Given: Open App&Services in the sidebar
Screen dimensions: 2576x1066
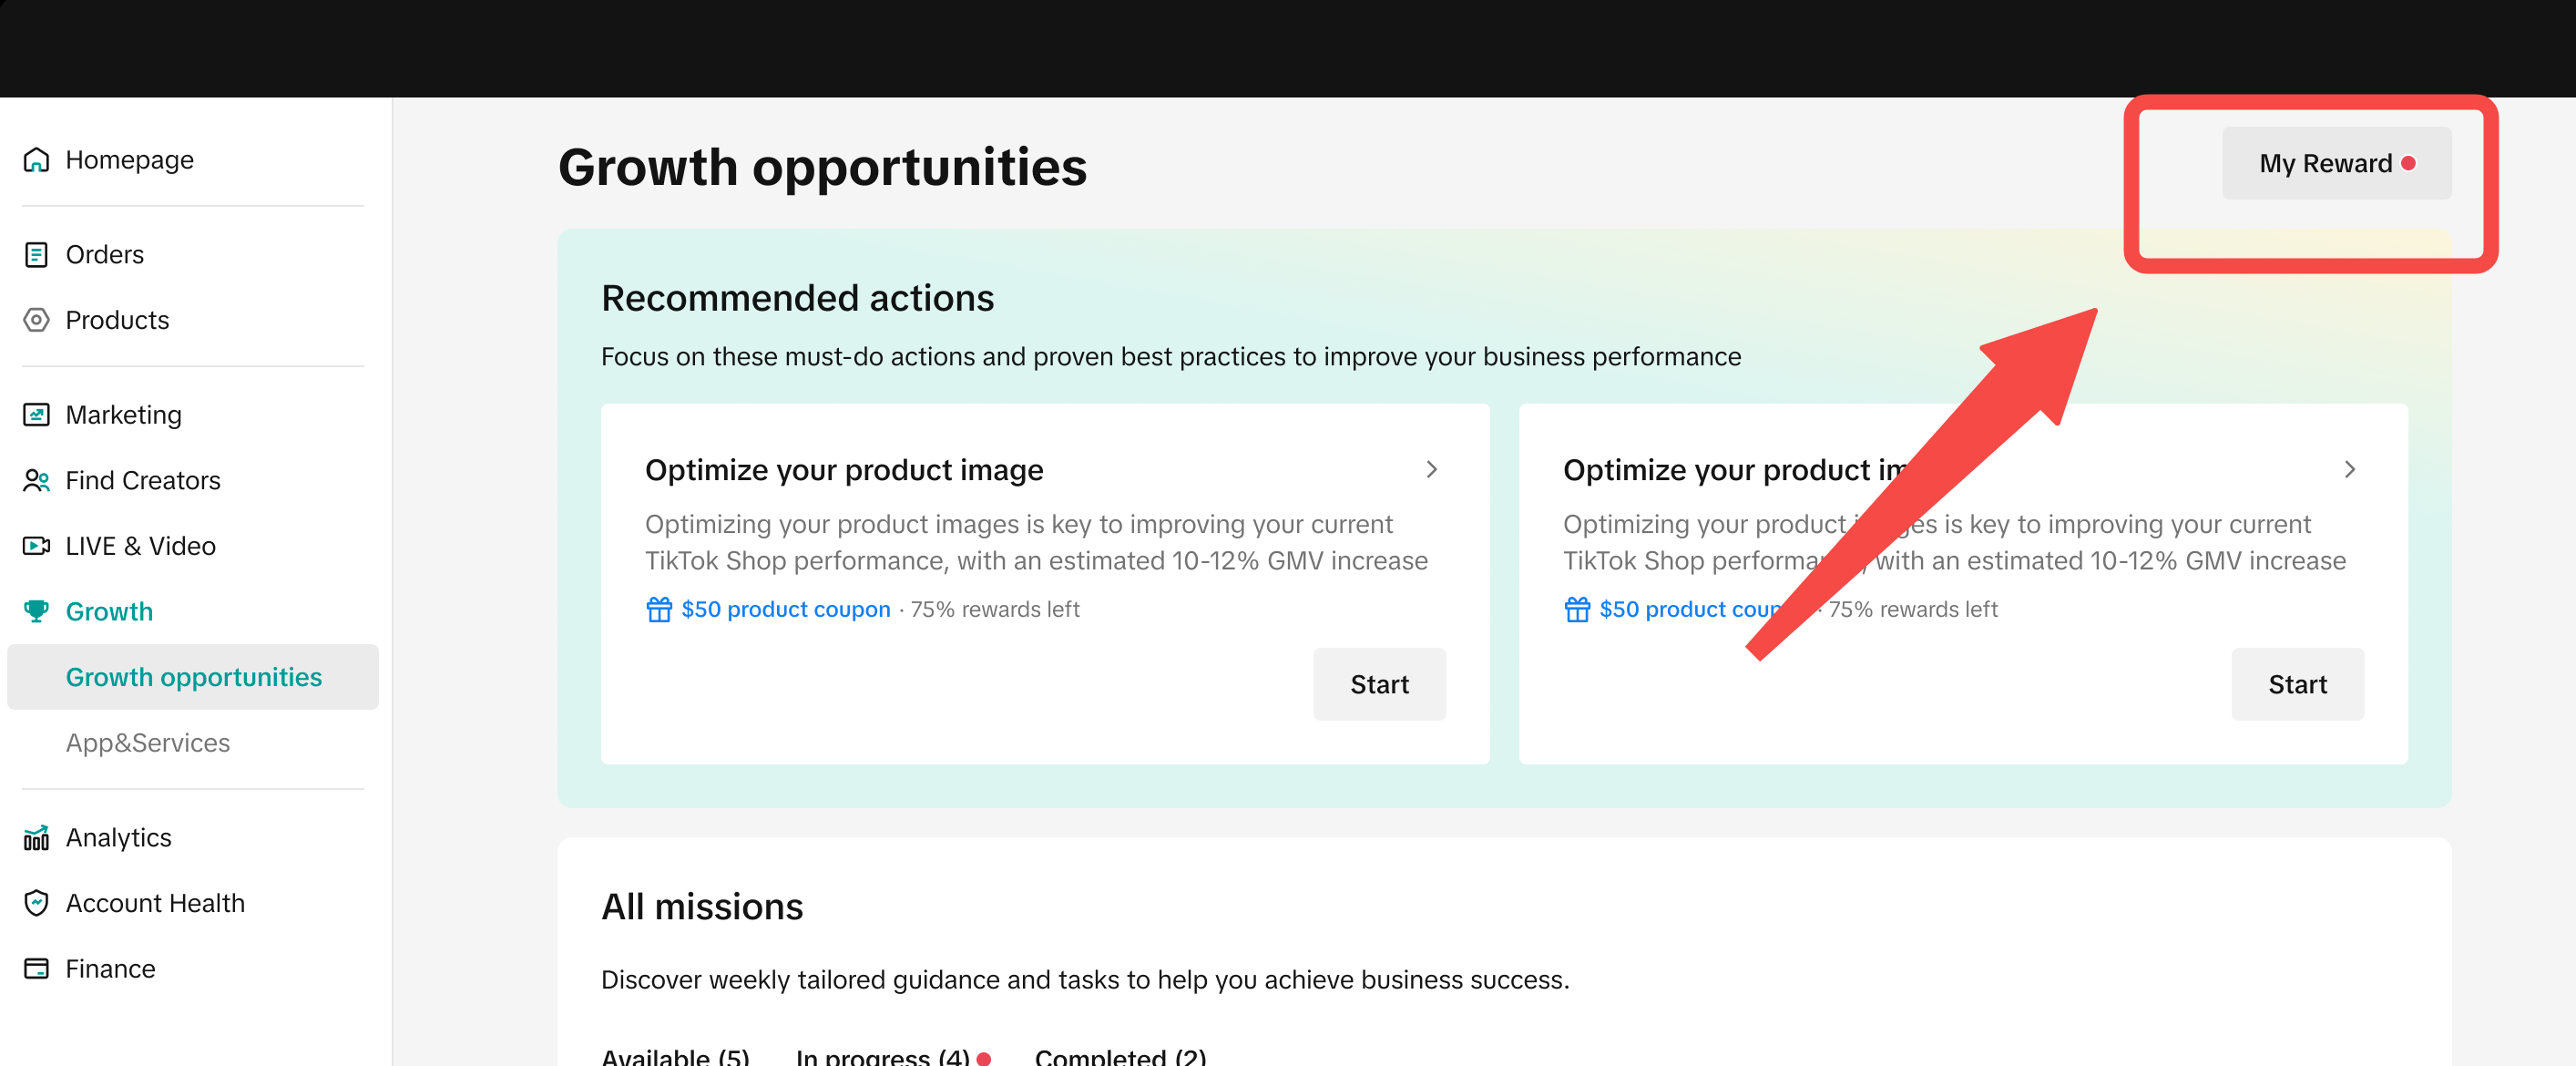Looking at the screenshot, I should coord(147,743).
